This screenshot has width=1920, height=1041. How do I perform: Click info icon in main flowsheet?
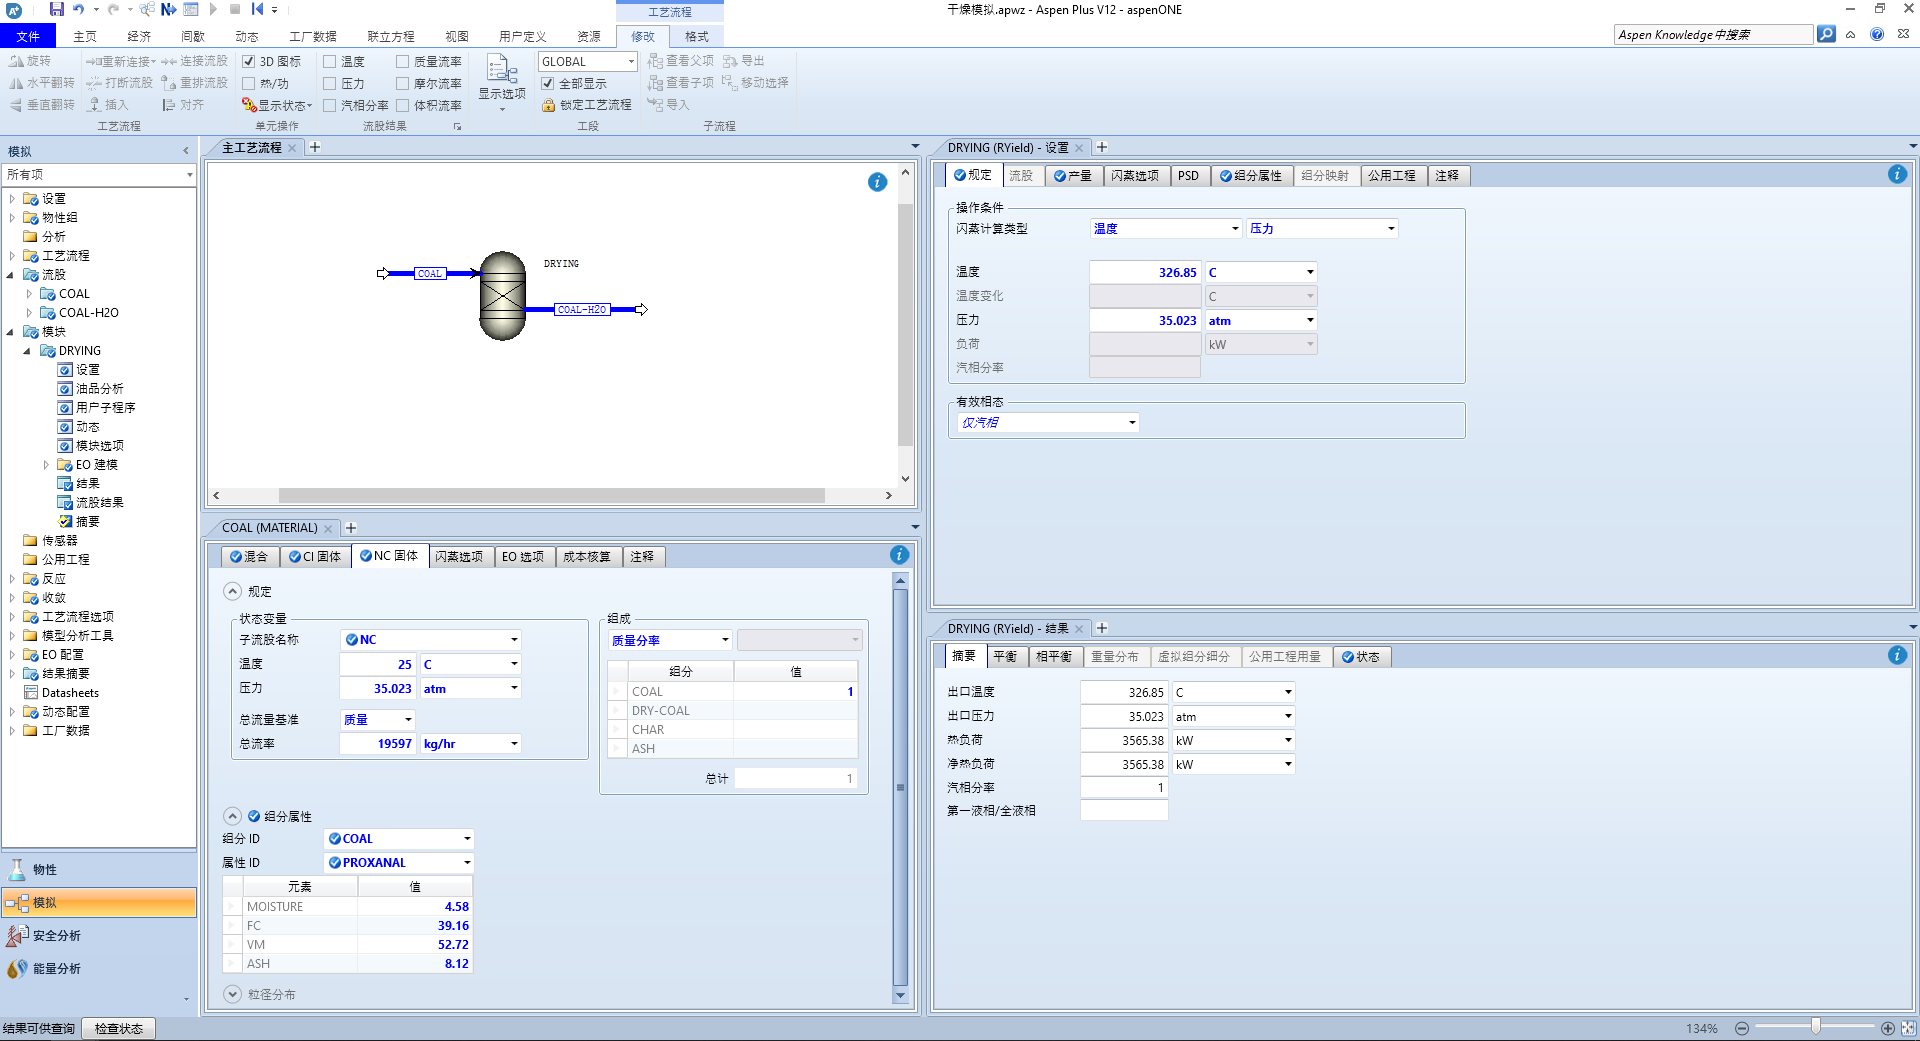(x=877, y=182)
